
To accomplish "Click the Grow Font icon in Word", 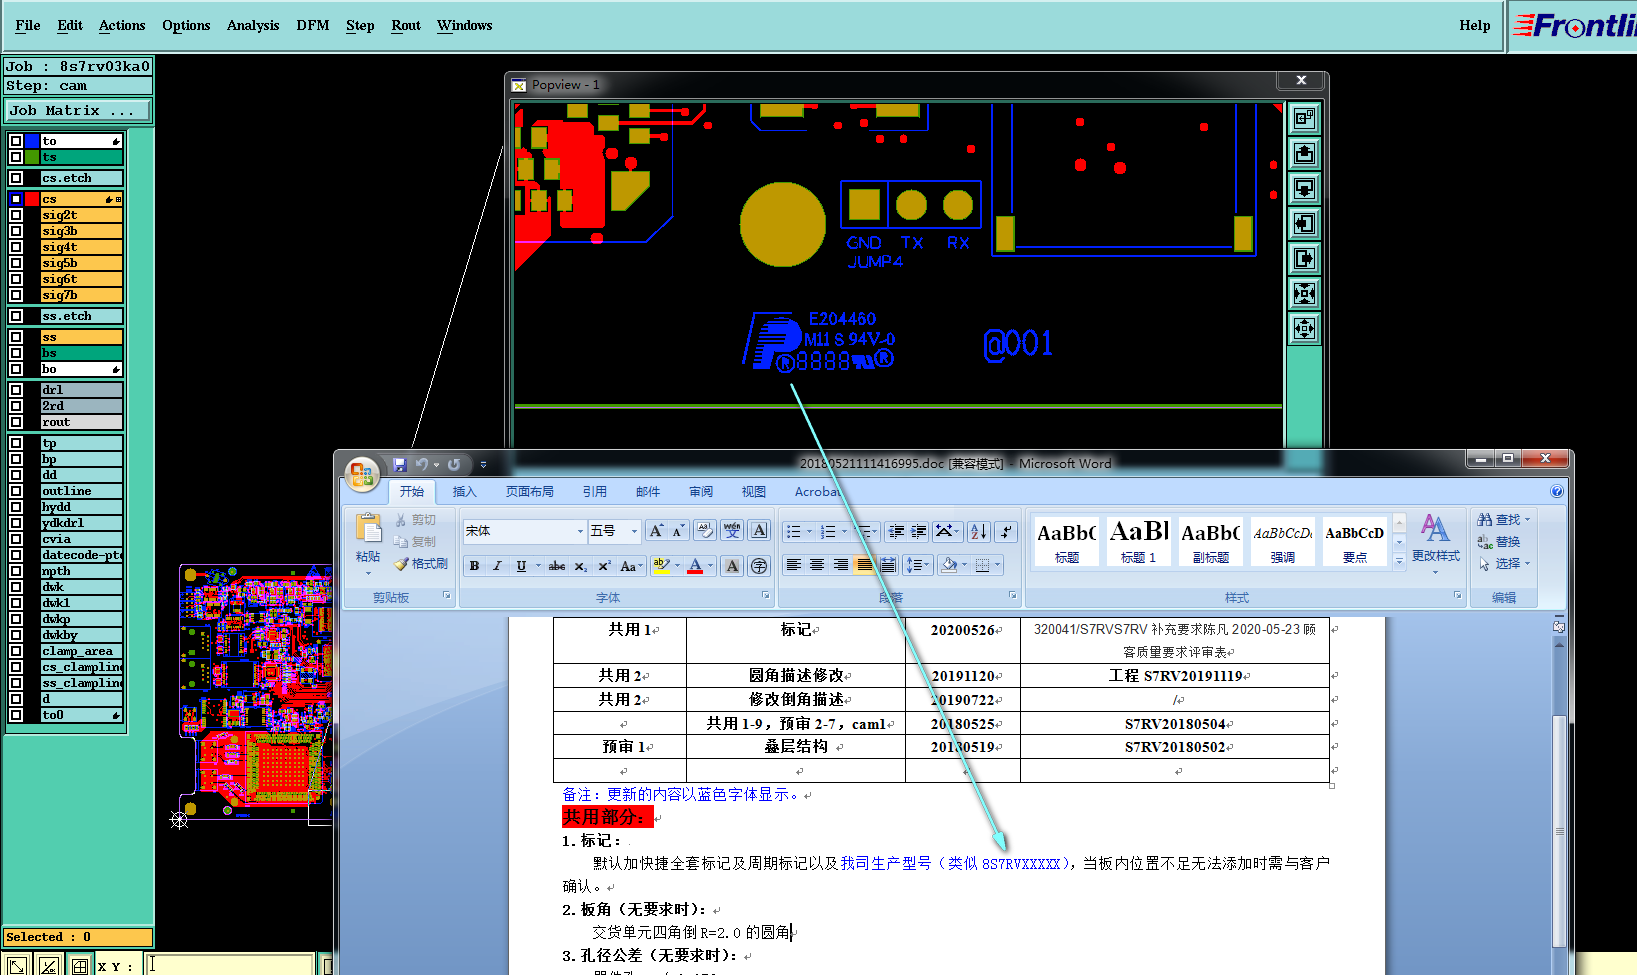I will pos(656,531).
